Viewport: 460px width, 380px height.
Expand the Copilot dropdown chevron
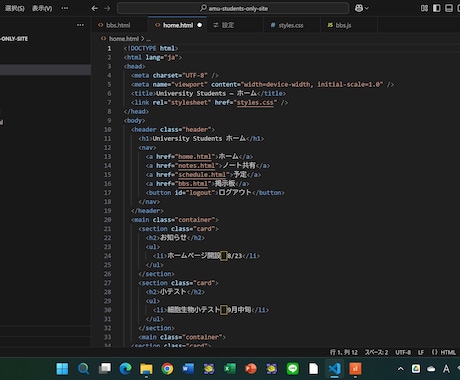(x=367, y=8)
